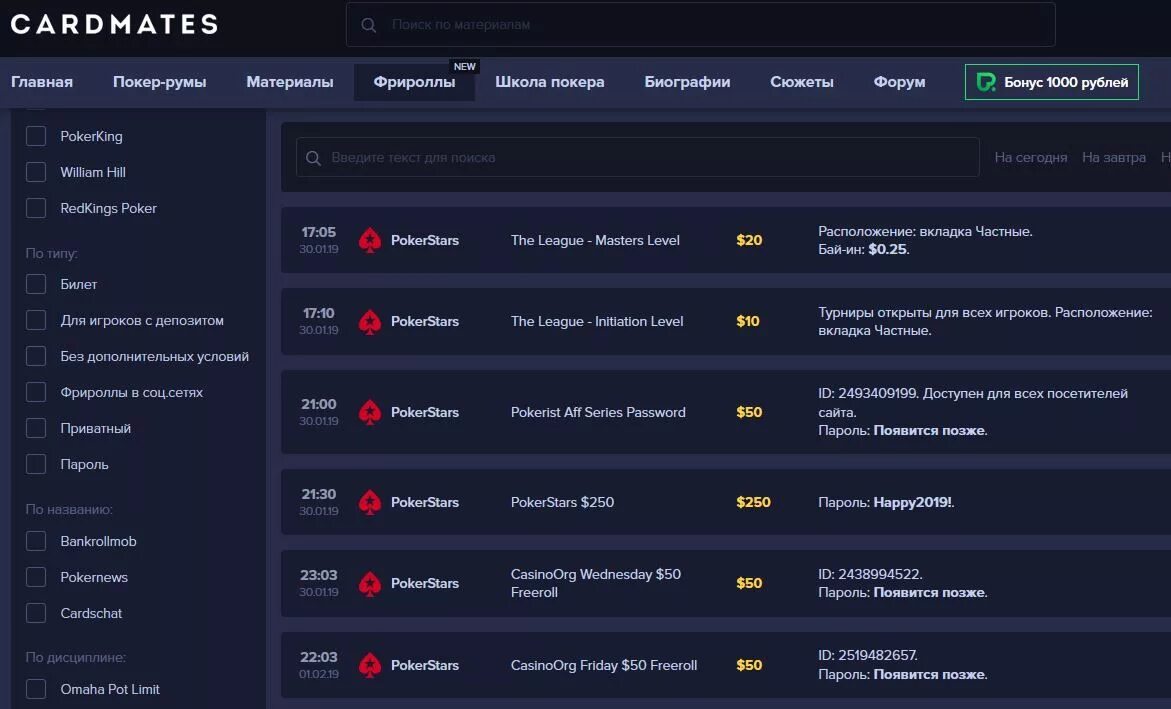Click PokerStars spade icon in 21:30 row
The image size is (1171, 709).
click(x=370, y=502)
